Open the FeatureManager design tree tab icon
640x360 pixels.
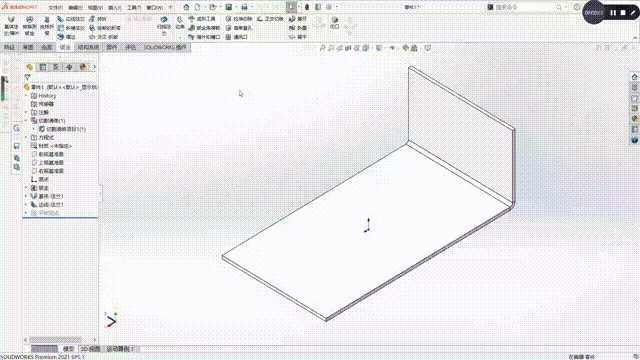[29, 67]
